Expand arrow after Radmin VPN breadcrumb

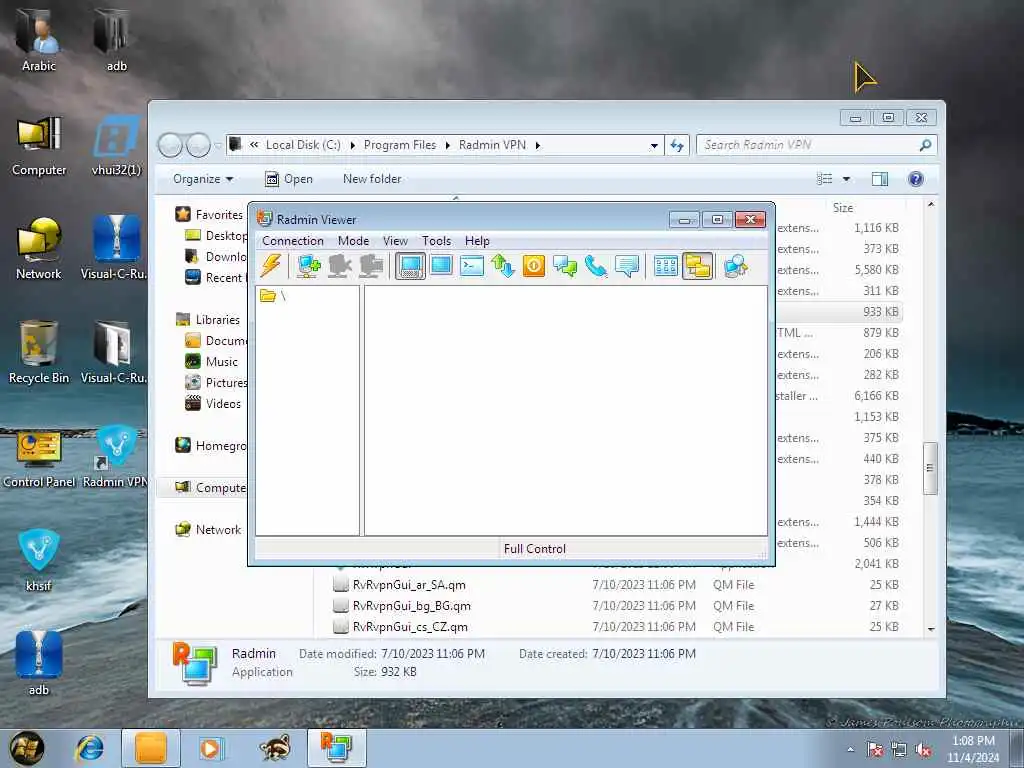click(x=537, y=145)
